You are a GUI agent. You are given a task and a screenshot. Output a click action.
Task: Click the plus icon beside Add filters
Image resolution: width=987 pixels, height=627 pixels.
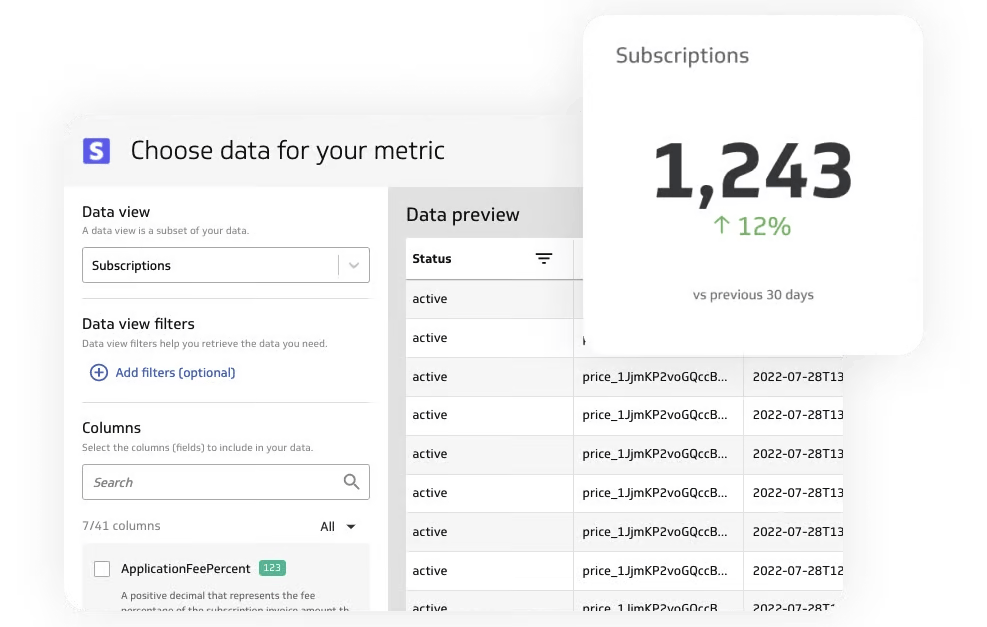pyautogui.click(x=98, y=371)
